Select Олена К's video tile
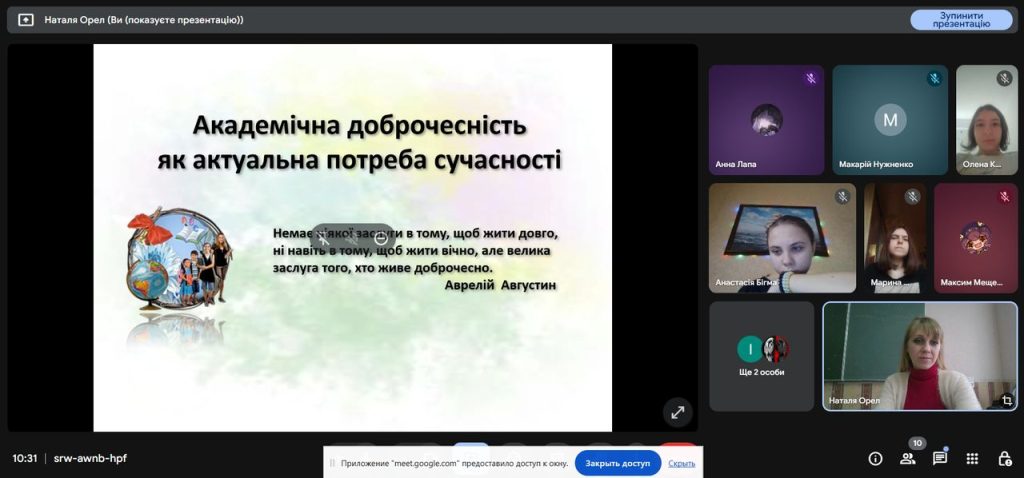 (986, 119)
